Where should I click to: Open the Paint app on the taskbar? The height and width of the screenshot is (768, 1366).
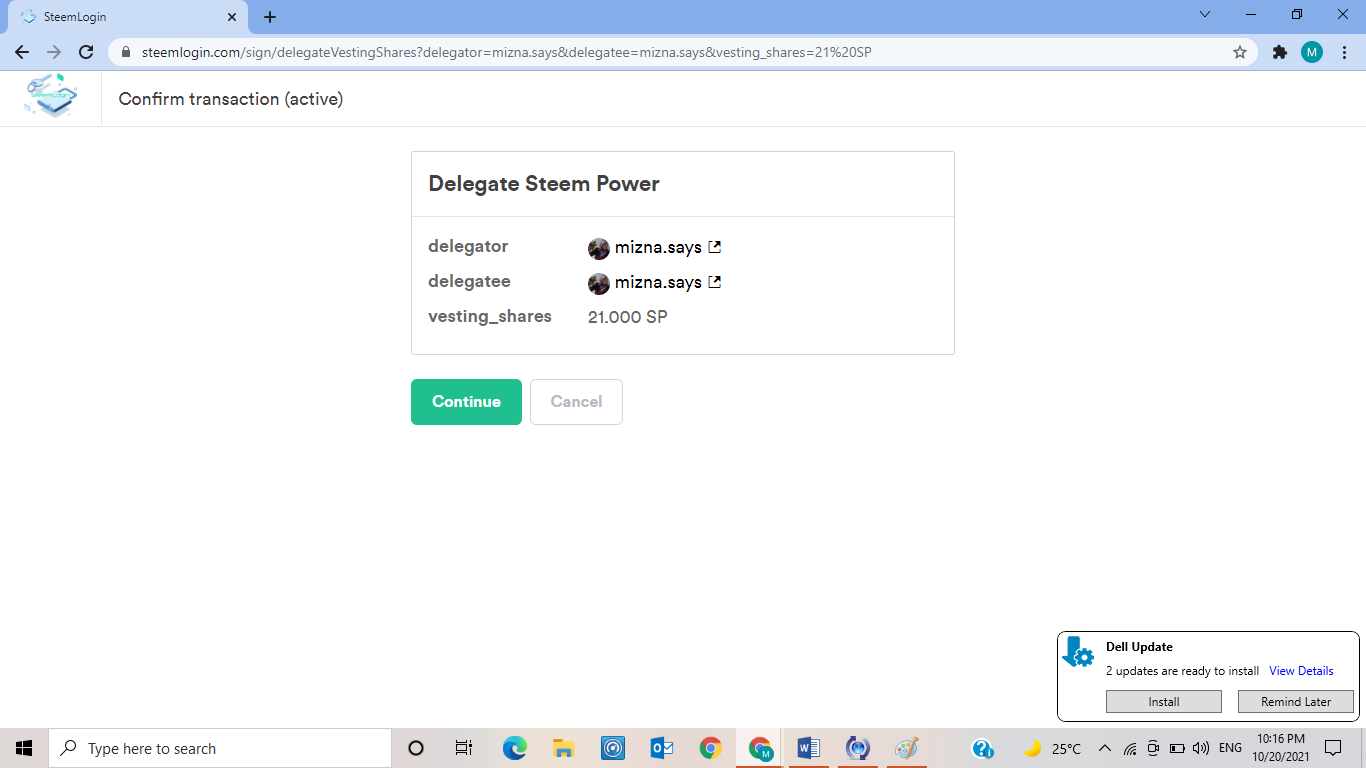point(906,748)
